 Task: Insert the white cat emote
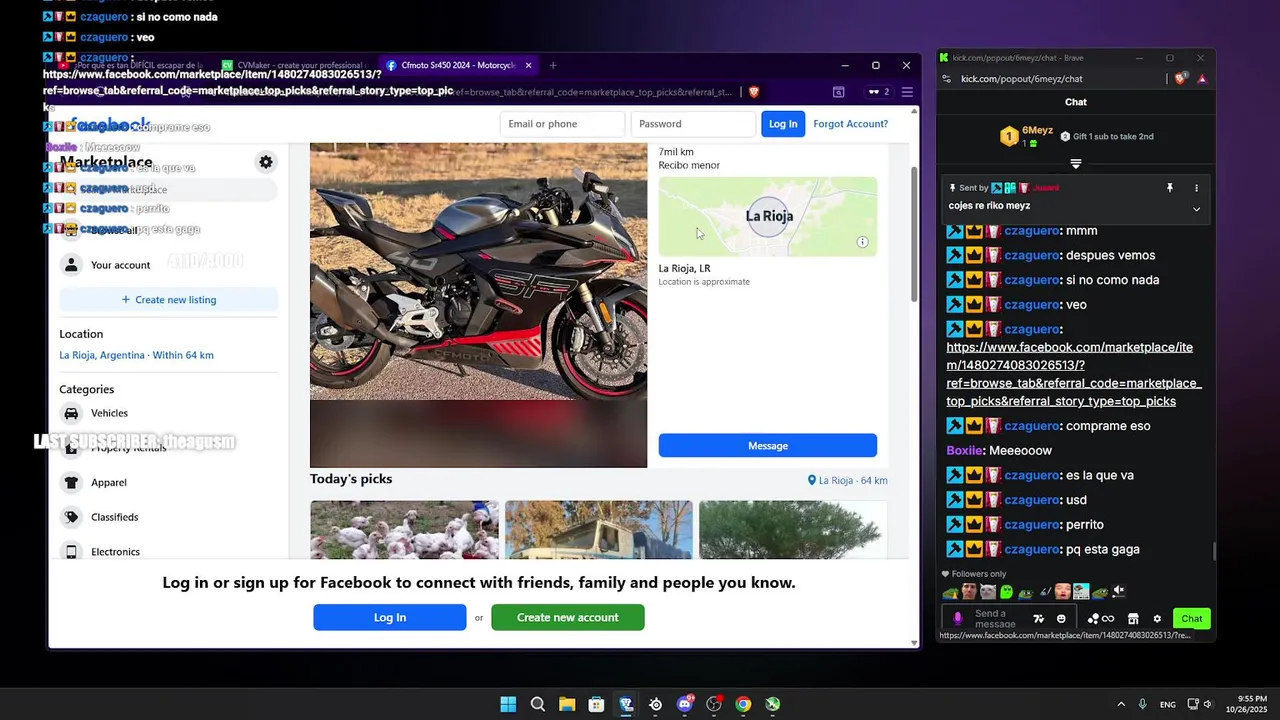988,591
